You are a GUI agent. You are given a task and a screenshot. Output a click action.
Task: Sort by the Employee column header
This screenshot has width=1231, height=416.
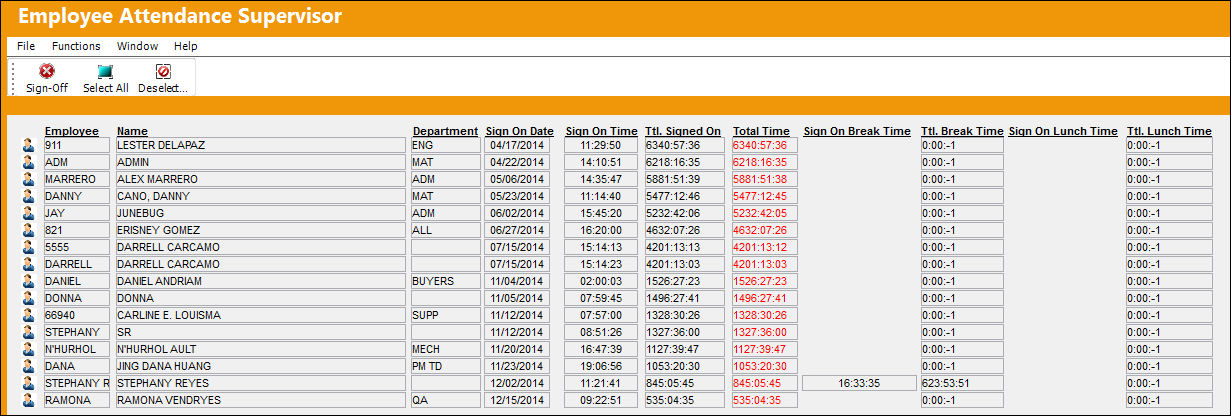(72, 131)
